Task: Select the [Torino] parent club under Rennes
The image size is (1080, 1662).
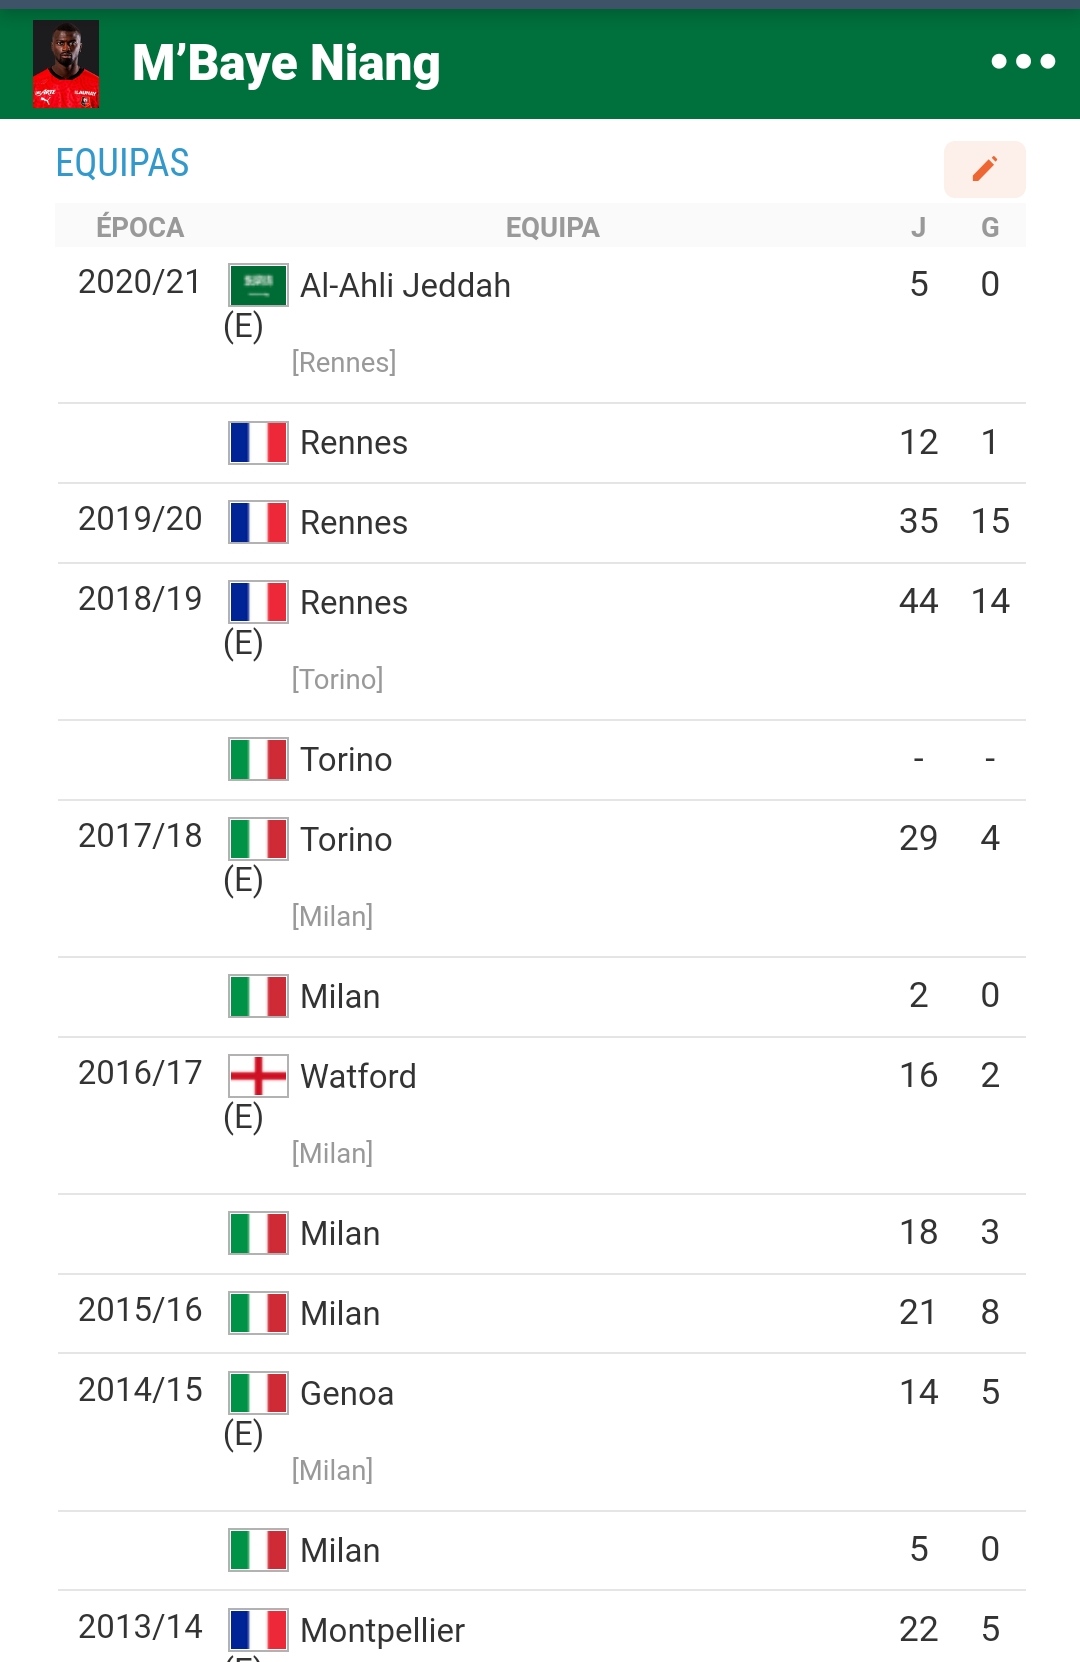Action: (337, 679)
